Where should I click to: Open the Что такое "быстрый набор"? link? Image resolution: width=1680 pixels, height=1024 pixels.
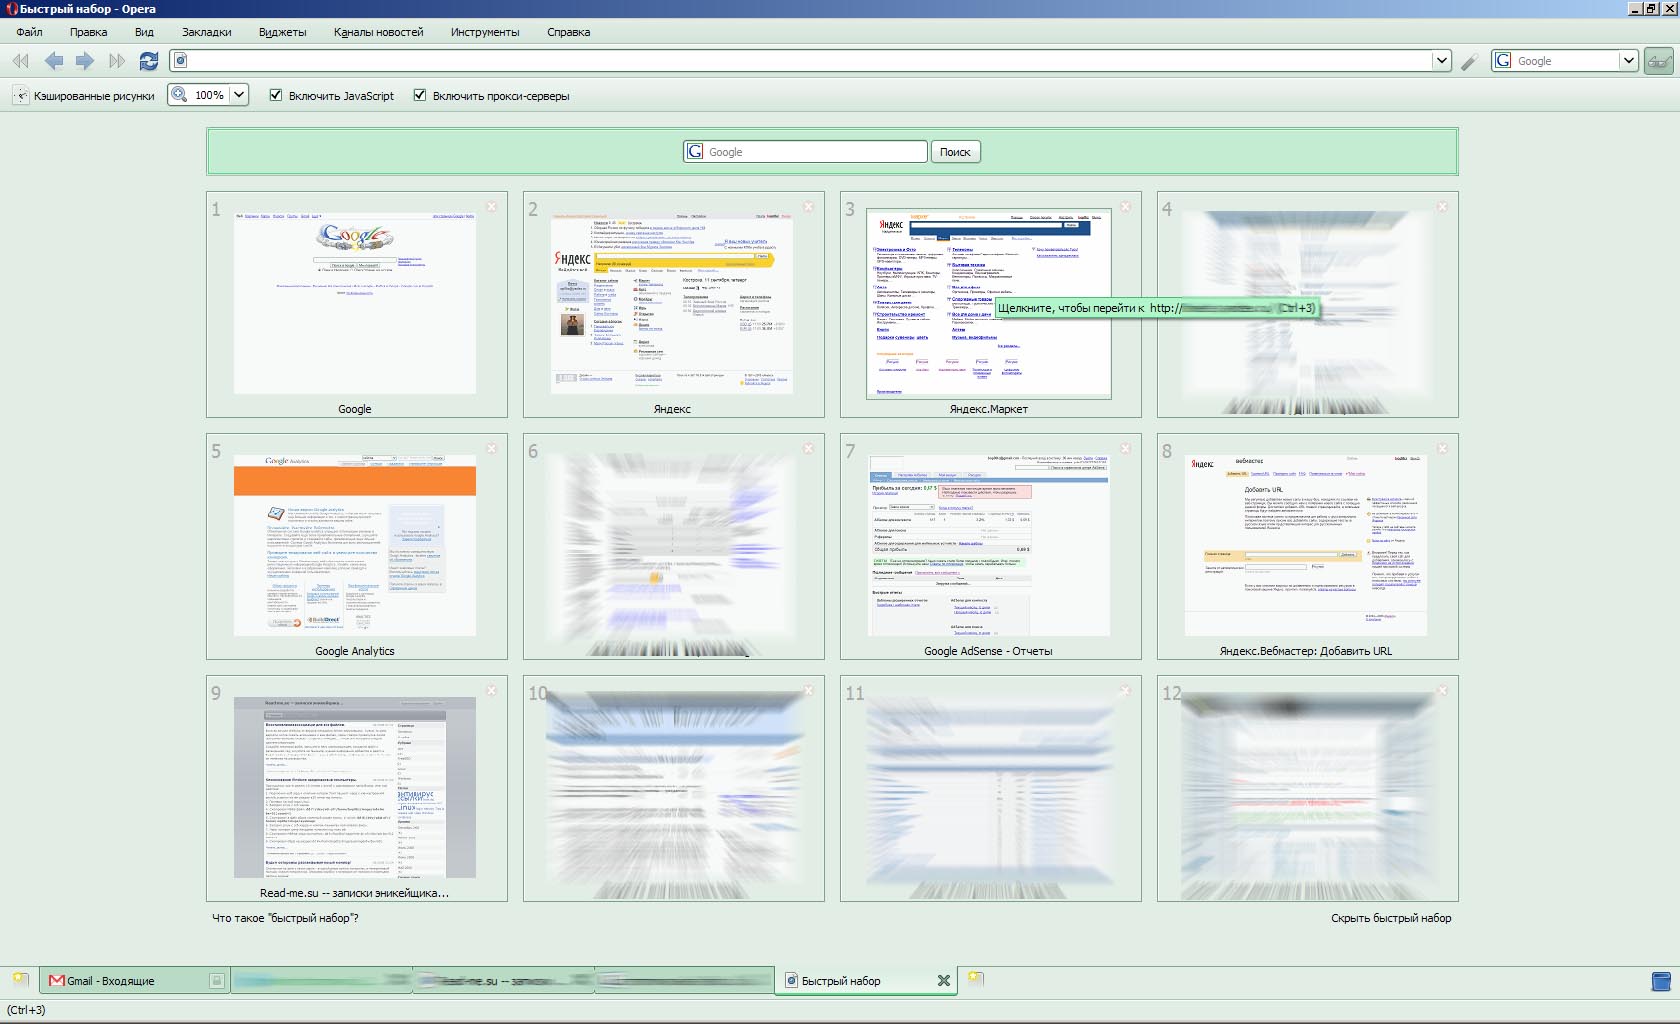point(285,918)
